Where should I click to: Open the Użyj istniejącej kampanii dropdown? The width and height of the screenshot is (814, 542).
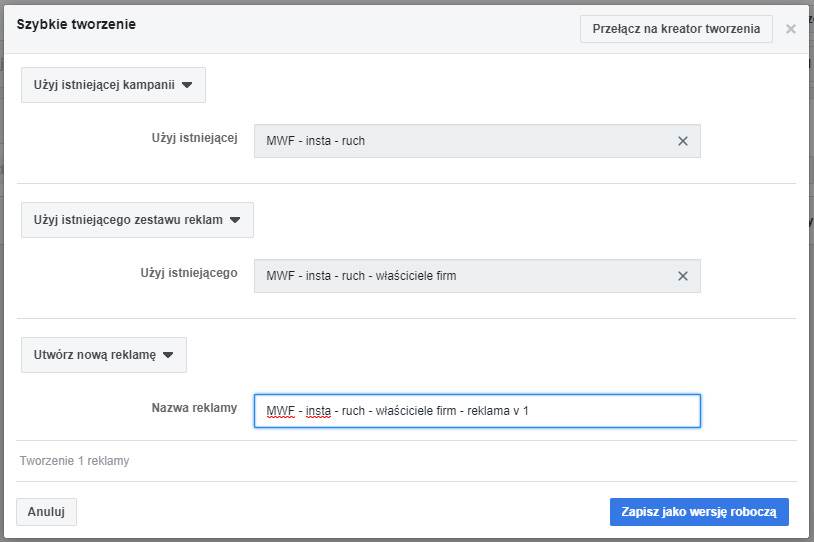tap(113, 85)
